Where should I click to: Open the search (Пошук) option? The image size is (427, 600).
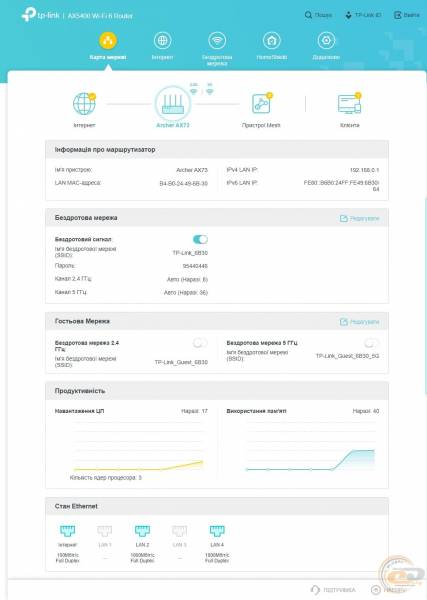pyautogui.click(x=318, y=15)
